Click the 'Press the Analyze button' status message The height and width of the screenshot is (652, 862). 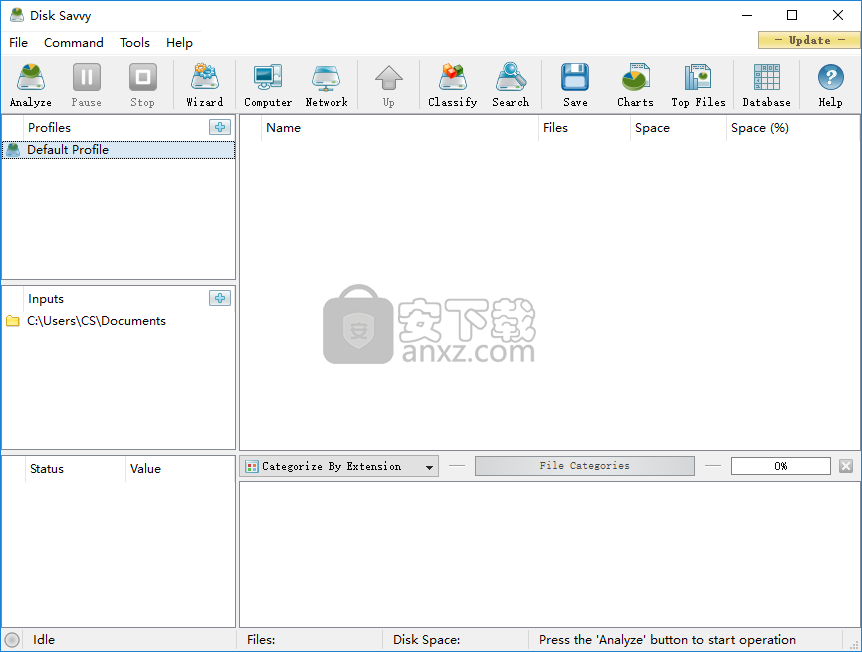(667, 640)
